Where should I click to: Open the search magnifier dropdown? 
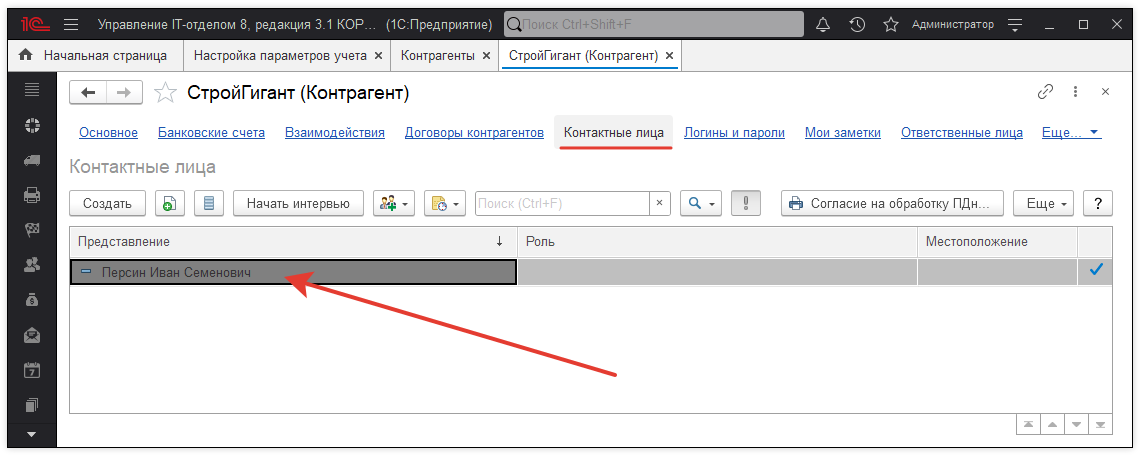[x=700, y=203]
